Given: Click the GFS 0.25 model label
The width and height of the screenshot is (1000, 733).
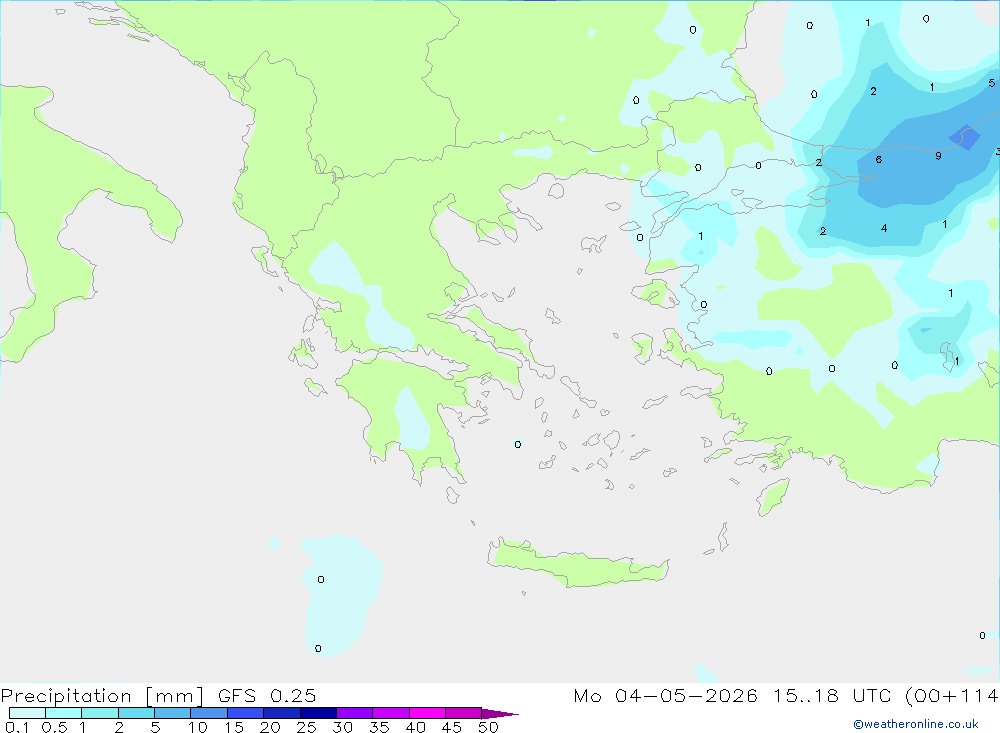Looking at the screenshot, I should (x=267, y=696).
